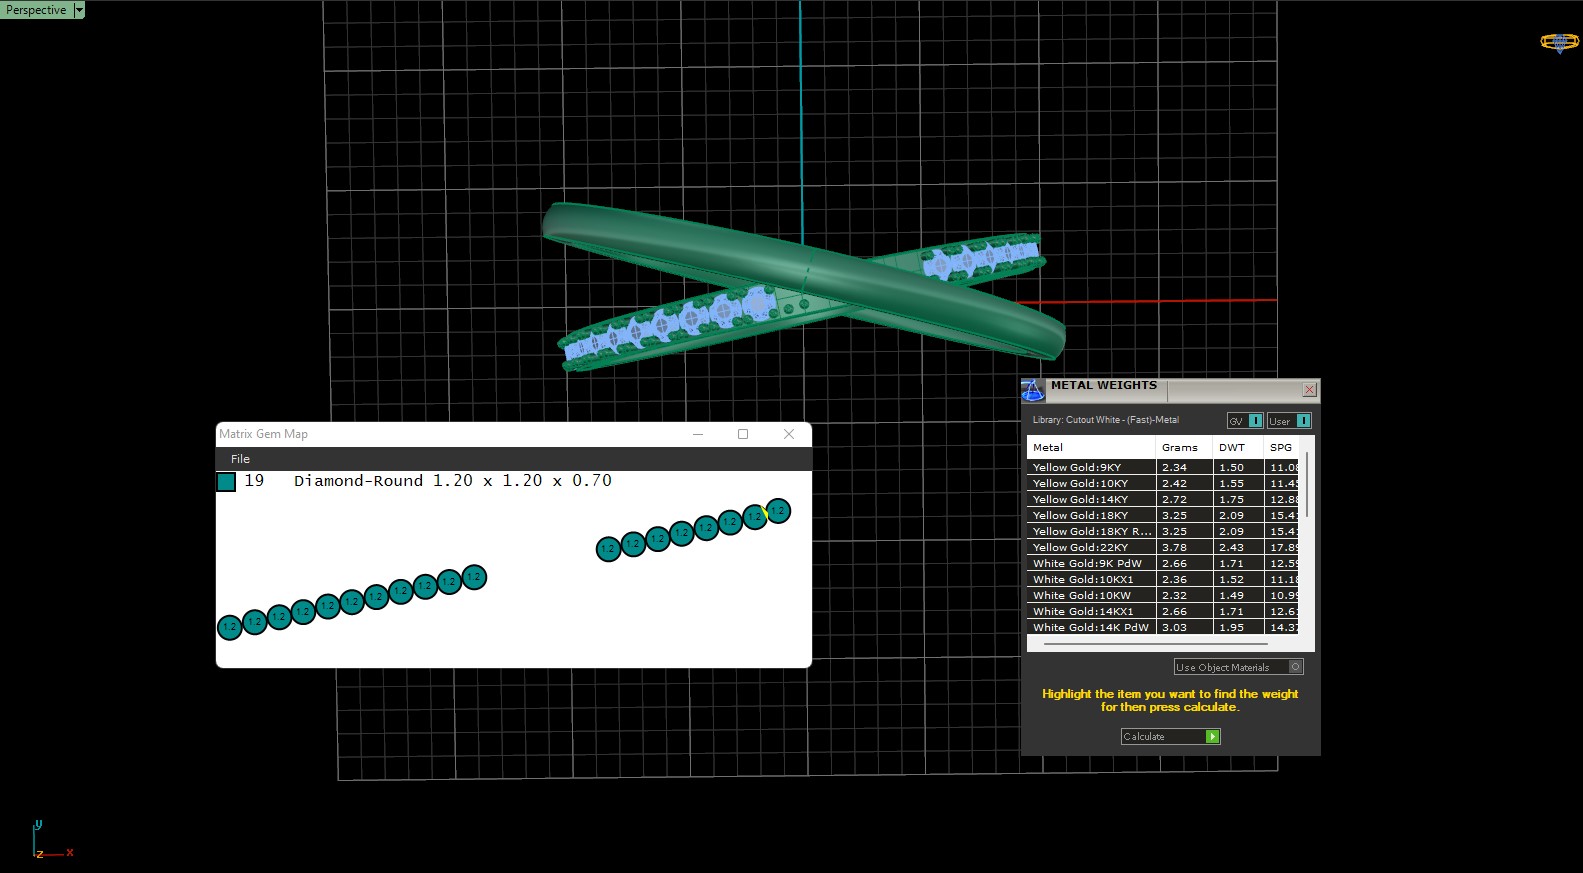1583x873 pixels.
Task: Click the teal diamond color swatch
Action: tap(227, 482)
